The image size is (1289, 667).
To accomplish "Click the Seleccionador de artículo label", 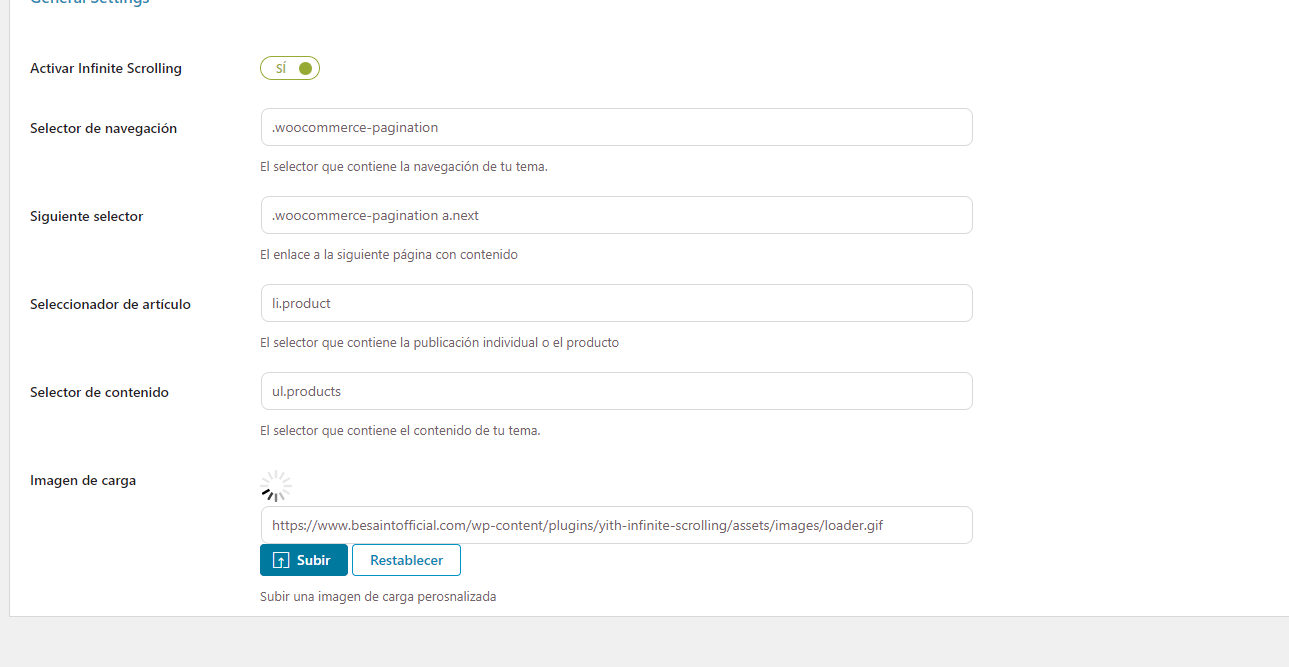I will tap(110, 304).
